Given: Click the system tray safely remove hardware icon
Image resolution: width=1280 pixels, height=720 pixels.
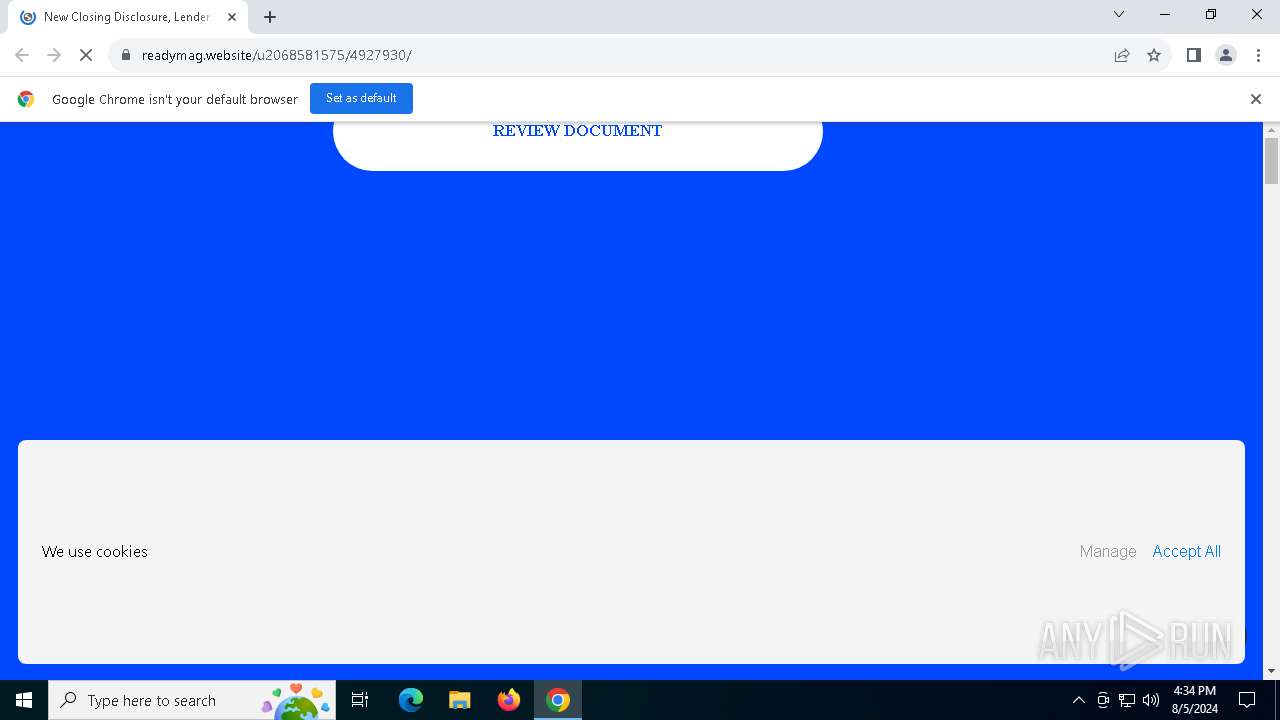Looking at the screenshot, I should point(1103,700).
